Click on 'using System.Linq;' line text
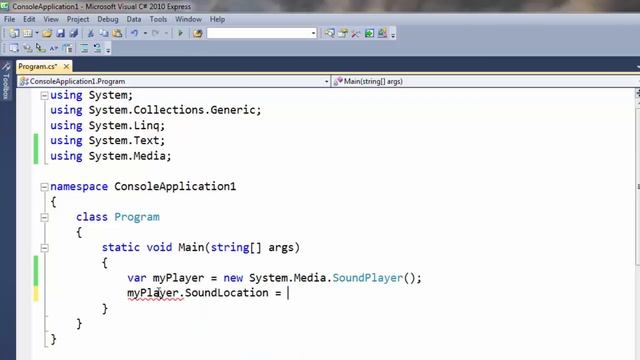 [x=107, y=126]
